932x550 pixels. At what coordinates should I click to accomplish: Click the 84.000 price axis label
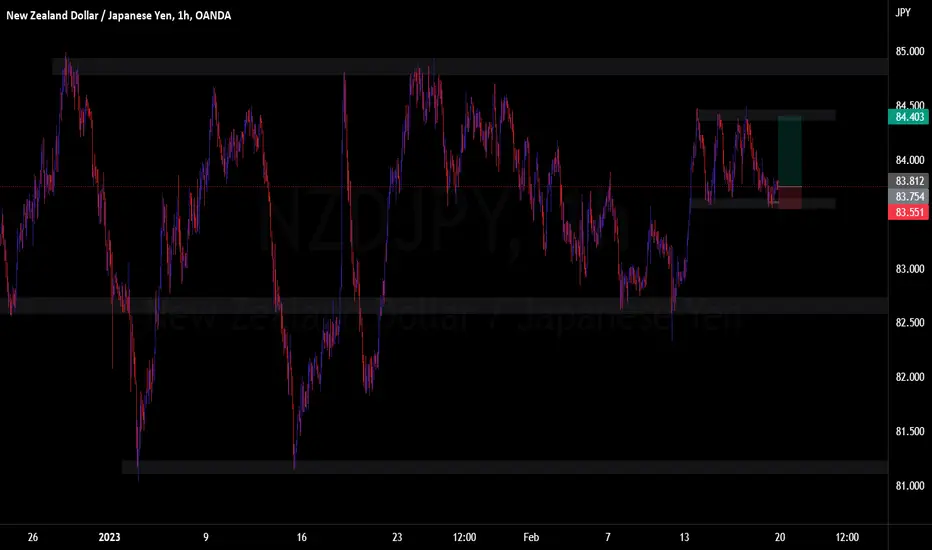(909, 160)
